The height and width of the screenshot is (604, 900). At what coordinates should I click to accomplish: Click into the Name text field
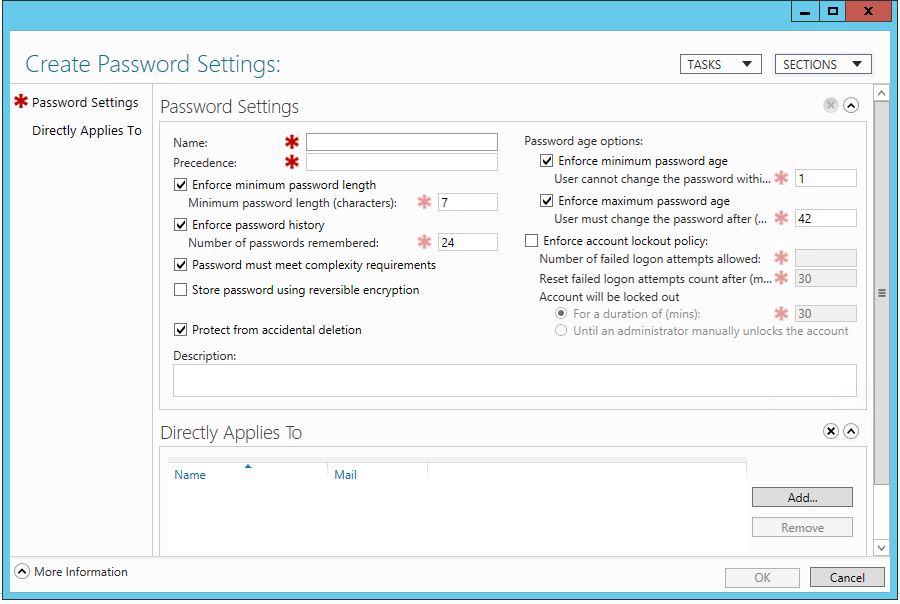401,142
